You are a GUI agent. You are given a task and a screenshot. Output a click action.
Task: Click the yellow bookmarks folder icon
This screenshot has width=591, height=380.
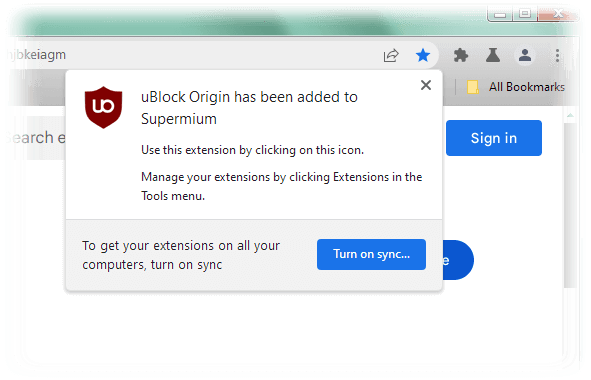473,87
